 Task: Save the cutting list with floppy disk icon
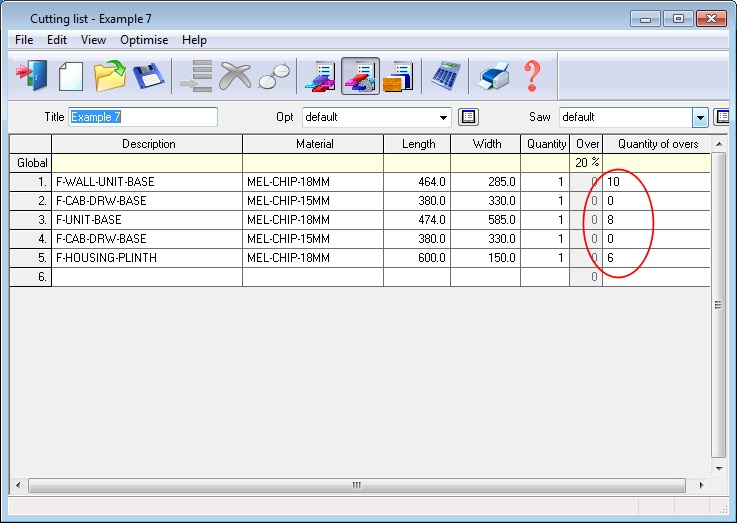click(149, 76)
